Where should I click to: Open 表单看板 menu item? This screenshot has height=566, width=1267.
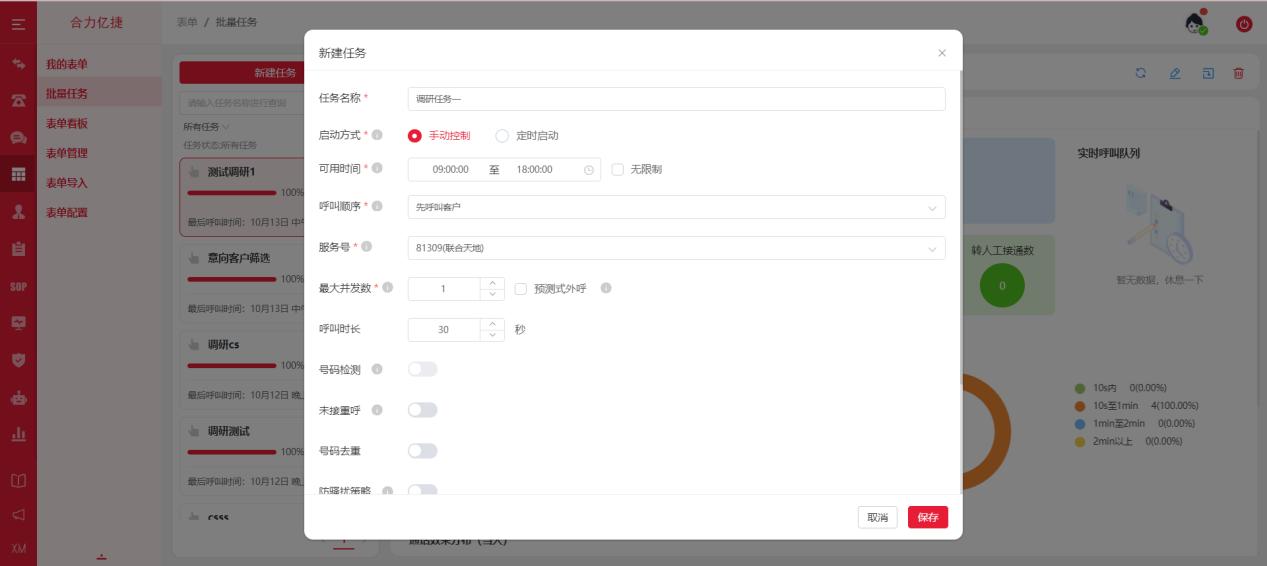coord(67,124)
